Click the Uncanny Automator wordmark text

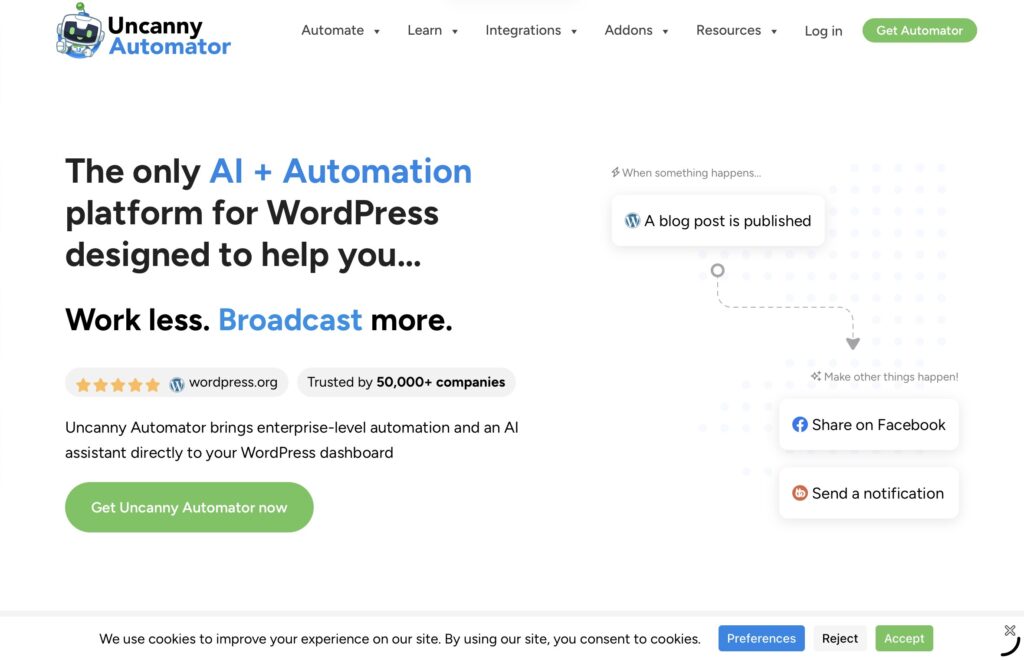[x=169, y=36]
